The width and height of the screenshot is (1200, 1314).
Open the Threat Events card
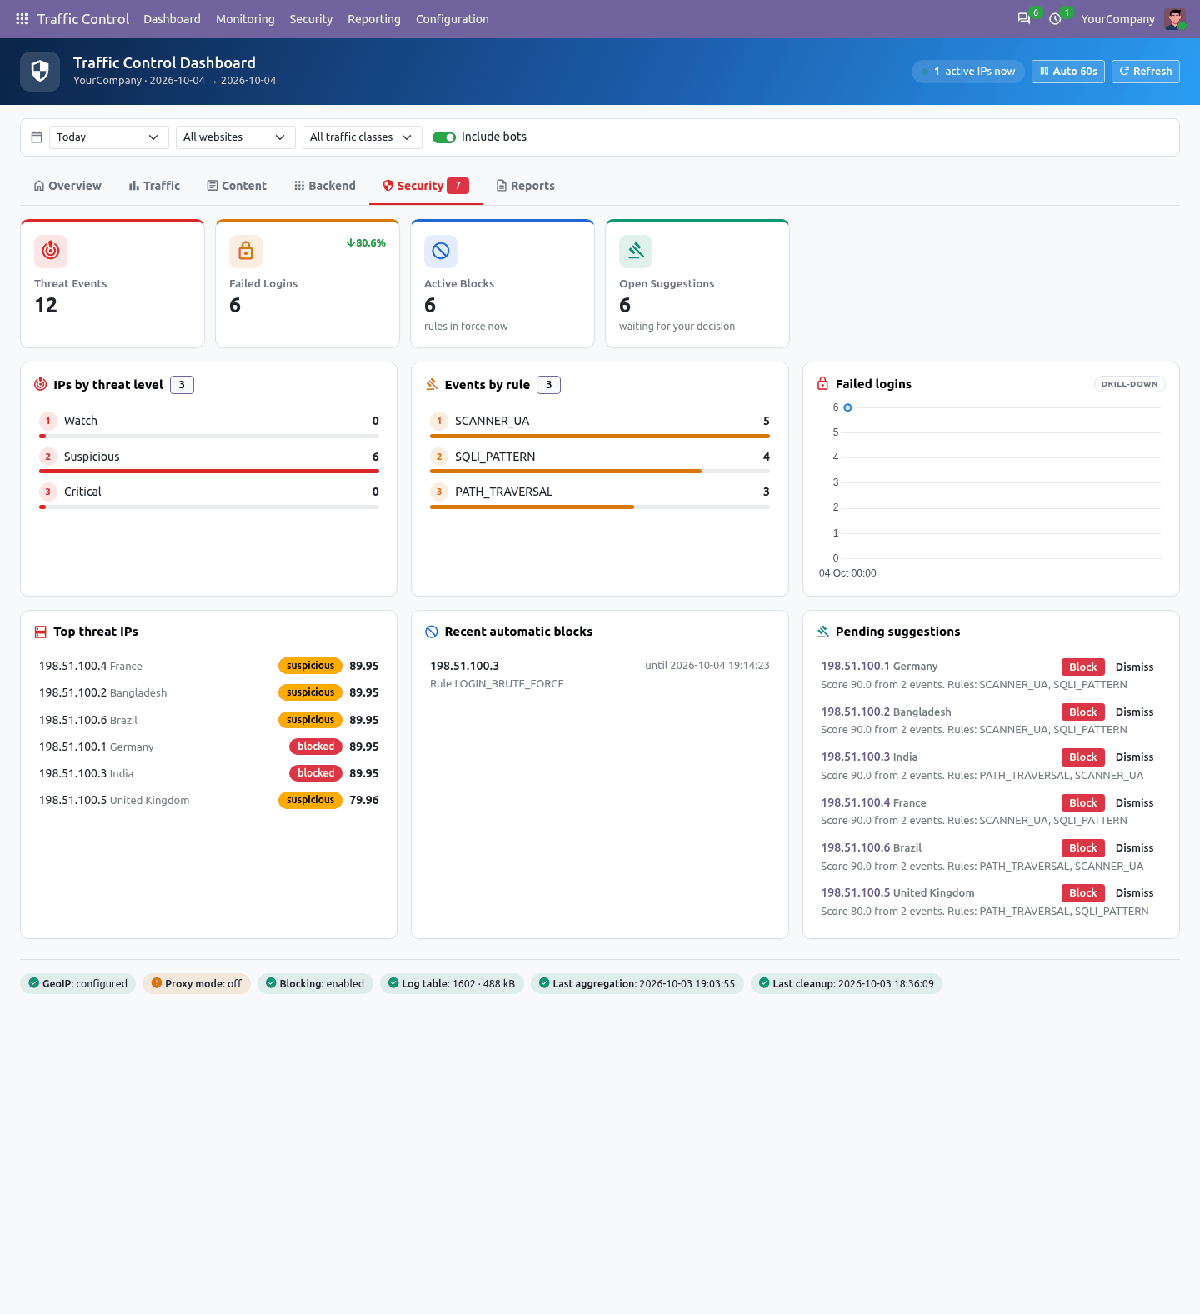click(x=112, y=283)
